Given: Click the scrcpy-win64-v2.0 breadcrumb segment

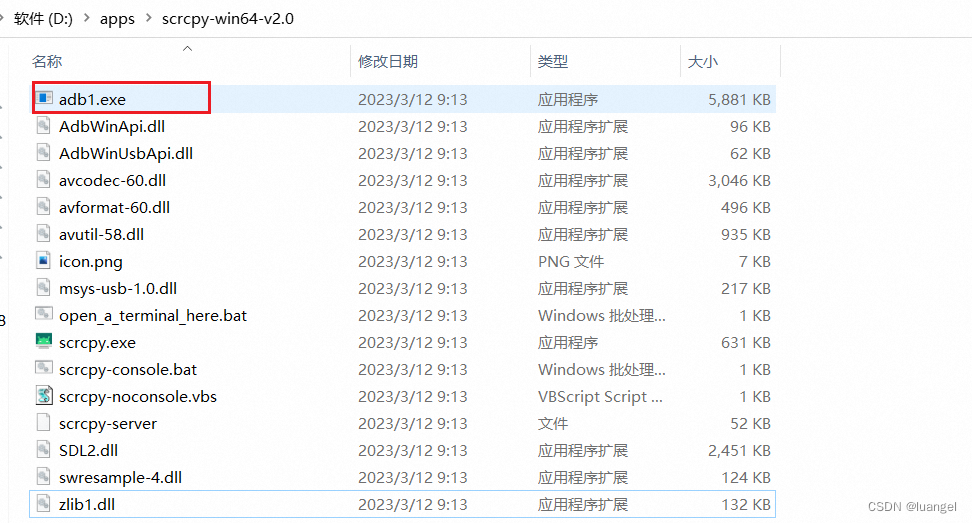Looking at the screenshot, I should pyautogui.click(x=228, y=19).
